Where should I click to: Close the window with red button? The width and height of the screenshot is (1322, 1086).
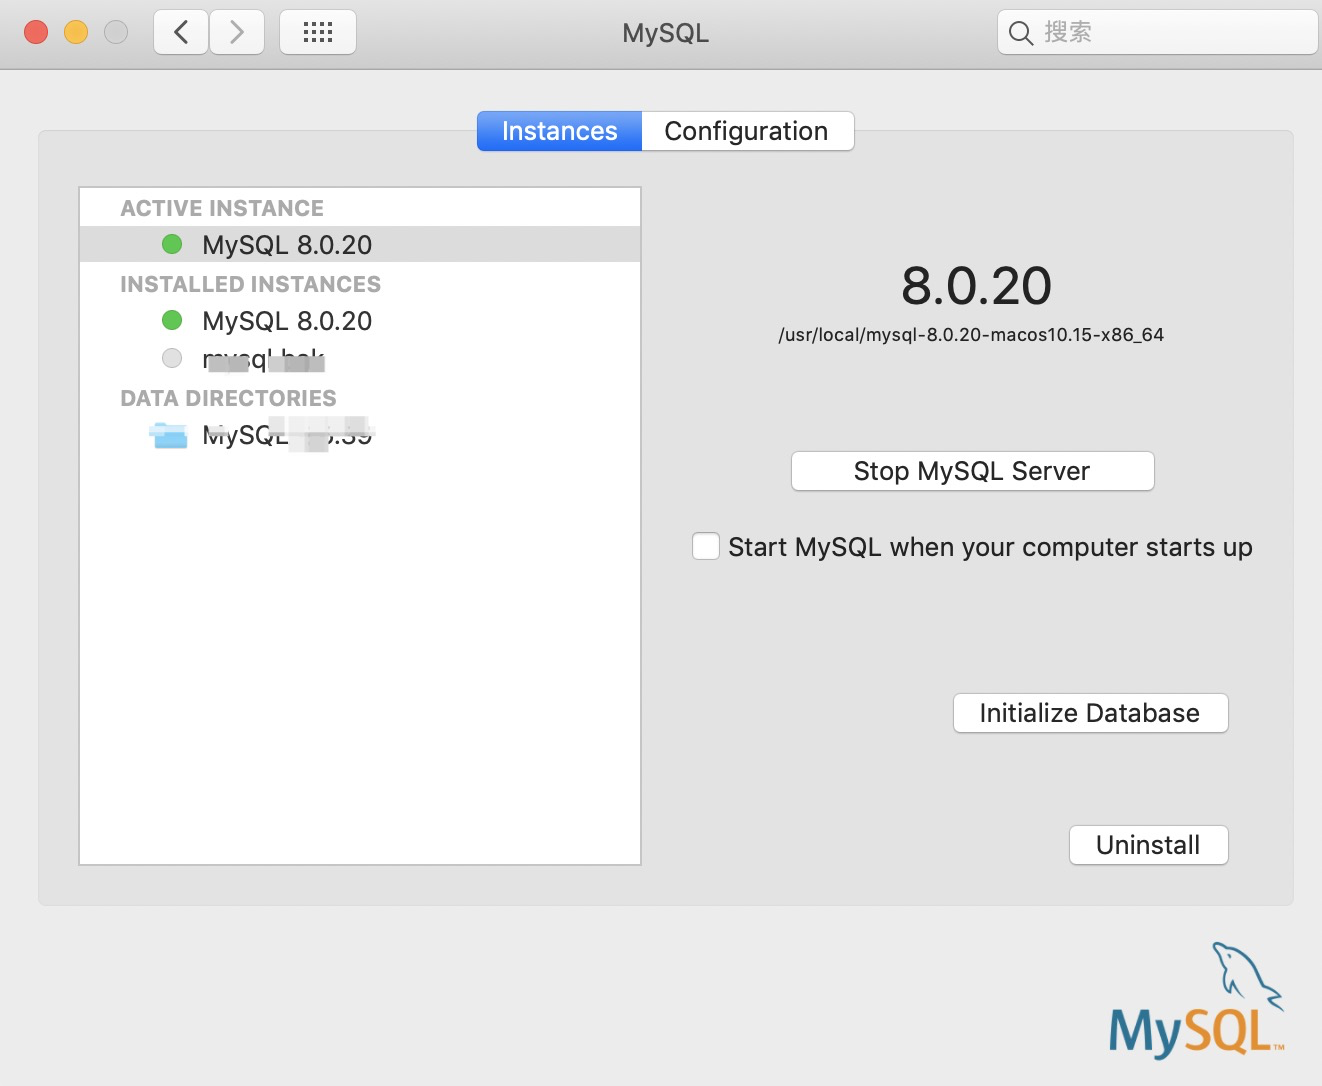(36, 32)
